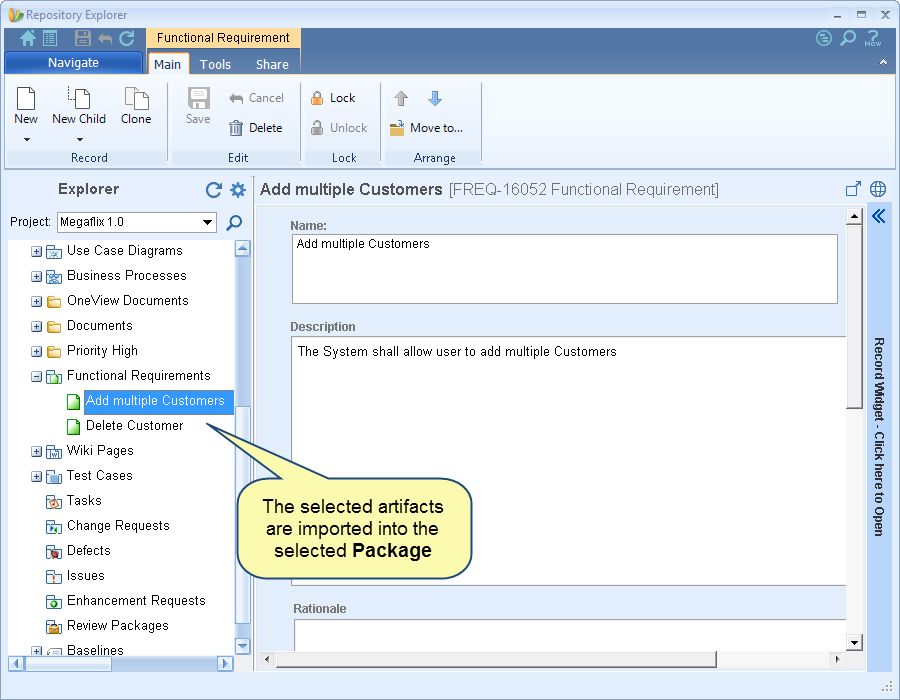Expand the Use Case Diagrams node
Image resolution: width=900 pixels, height=700 pixels.
click(x=36, y=251)
